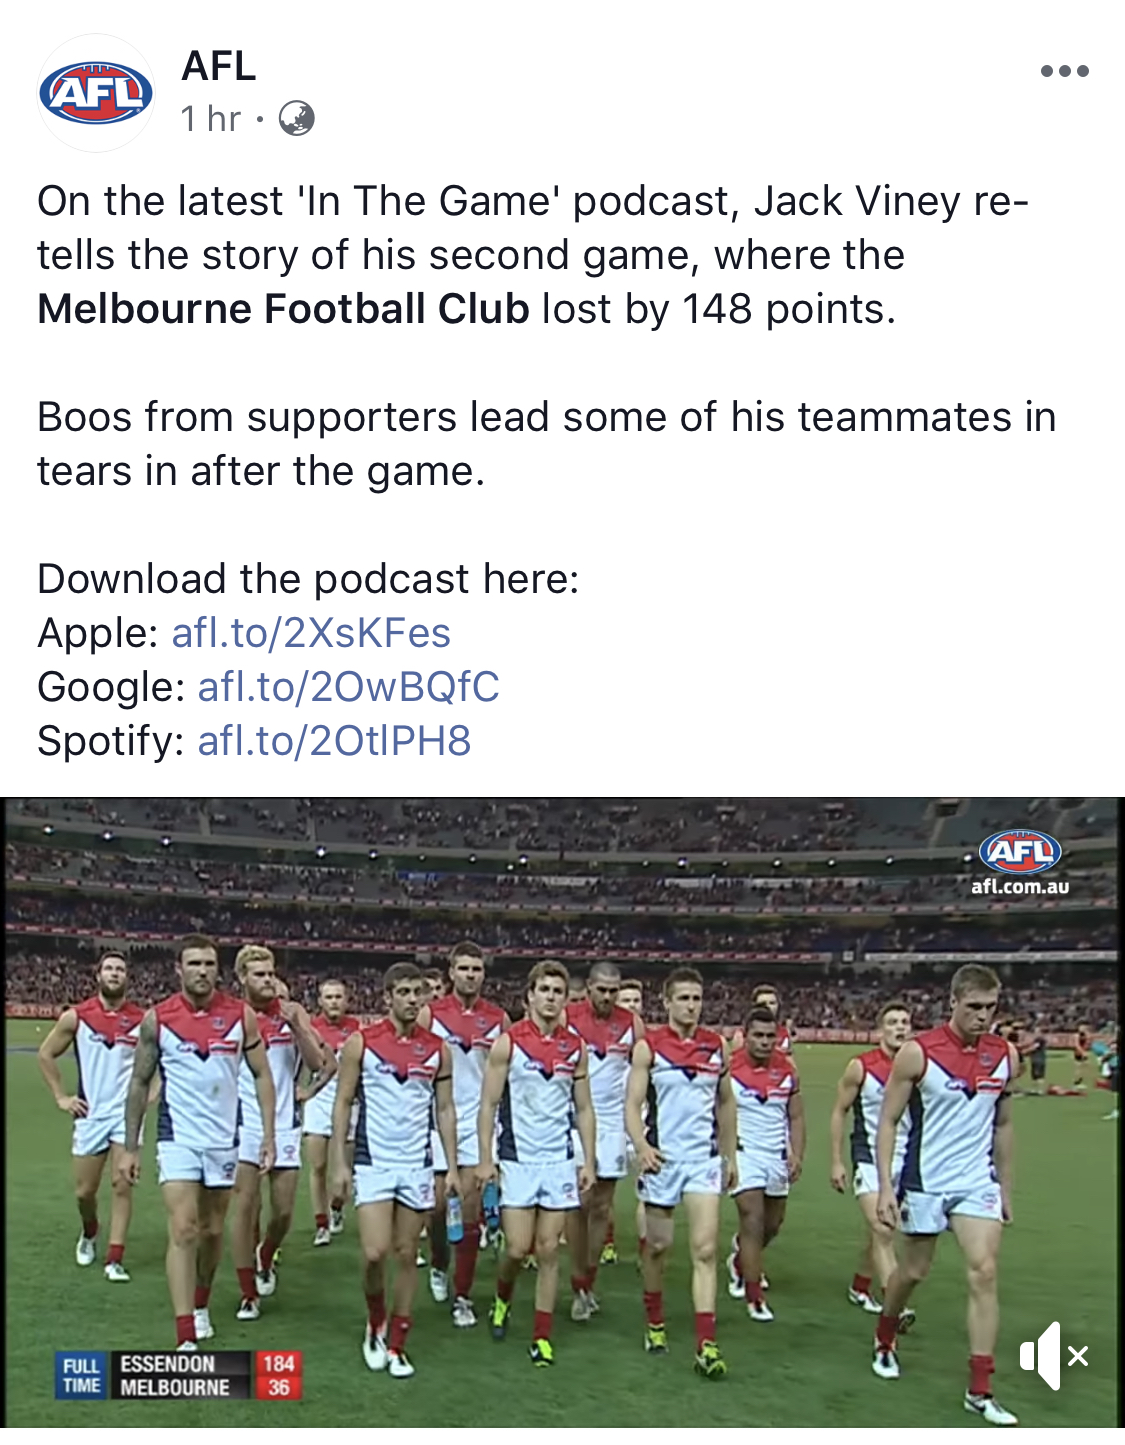Click the '1 hr' post timestamp
This screenshot has width=1125, height=1445.
[x=211, y=119]
